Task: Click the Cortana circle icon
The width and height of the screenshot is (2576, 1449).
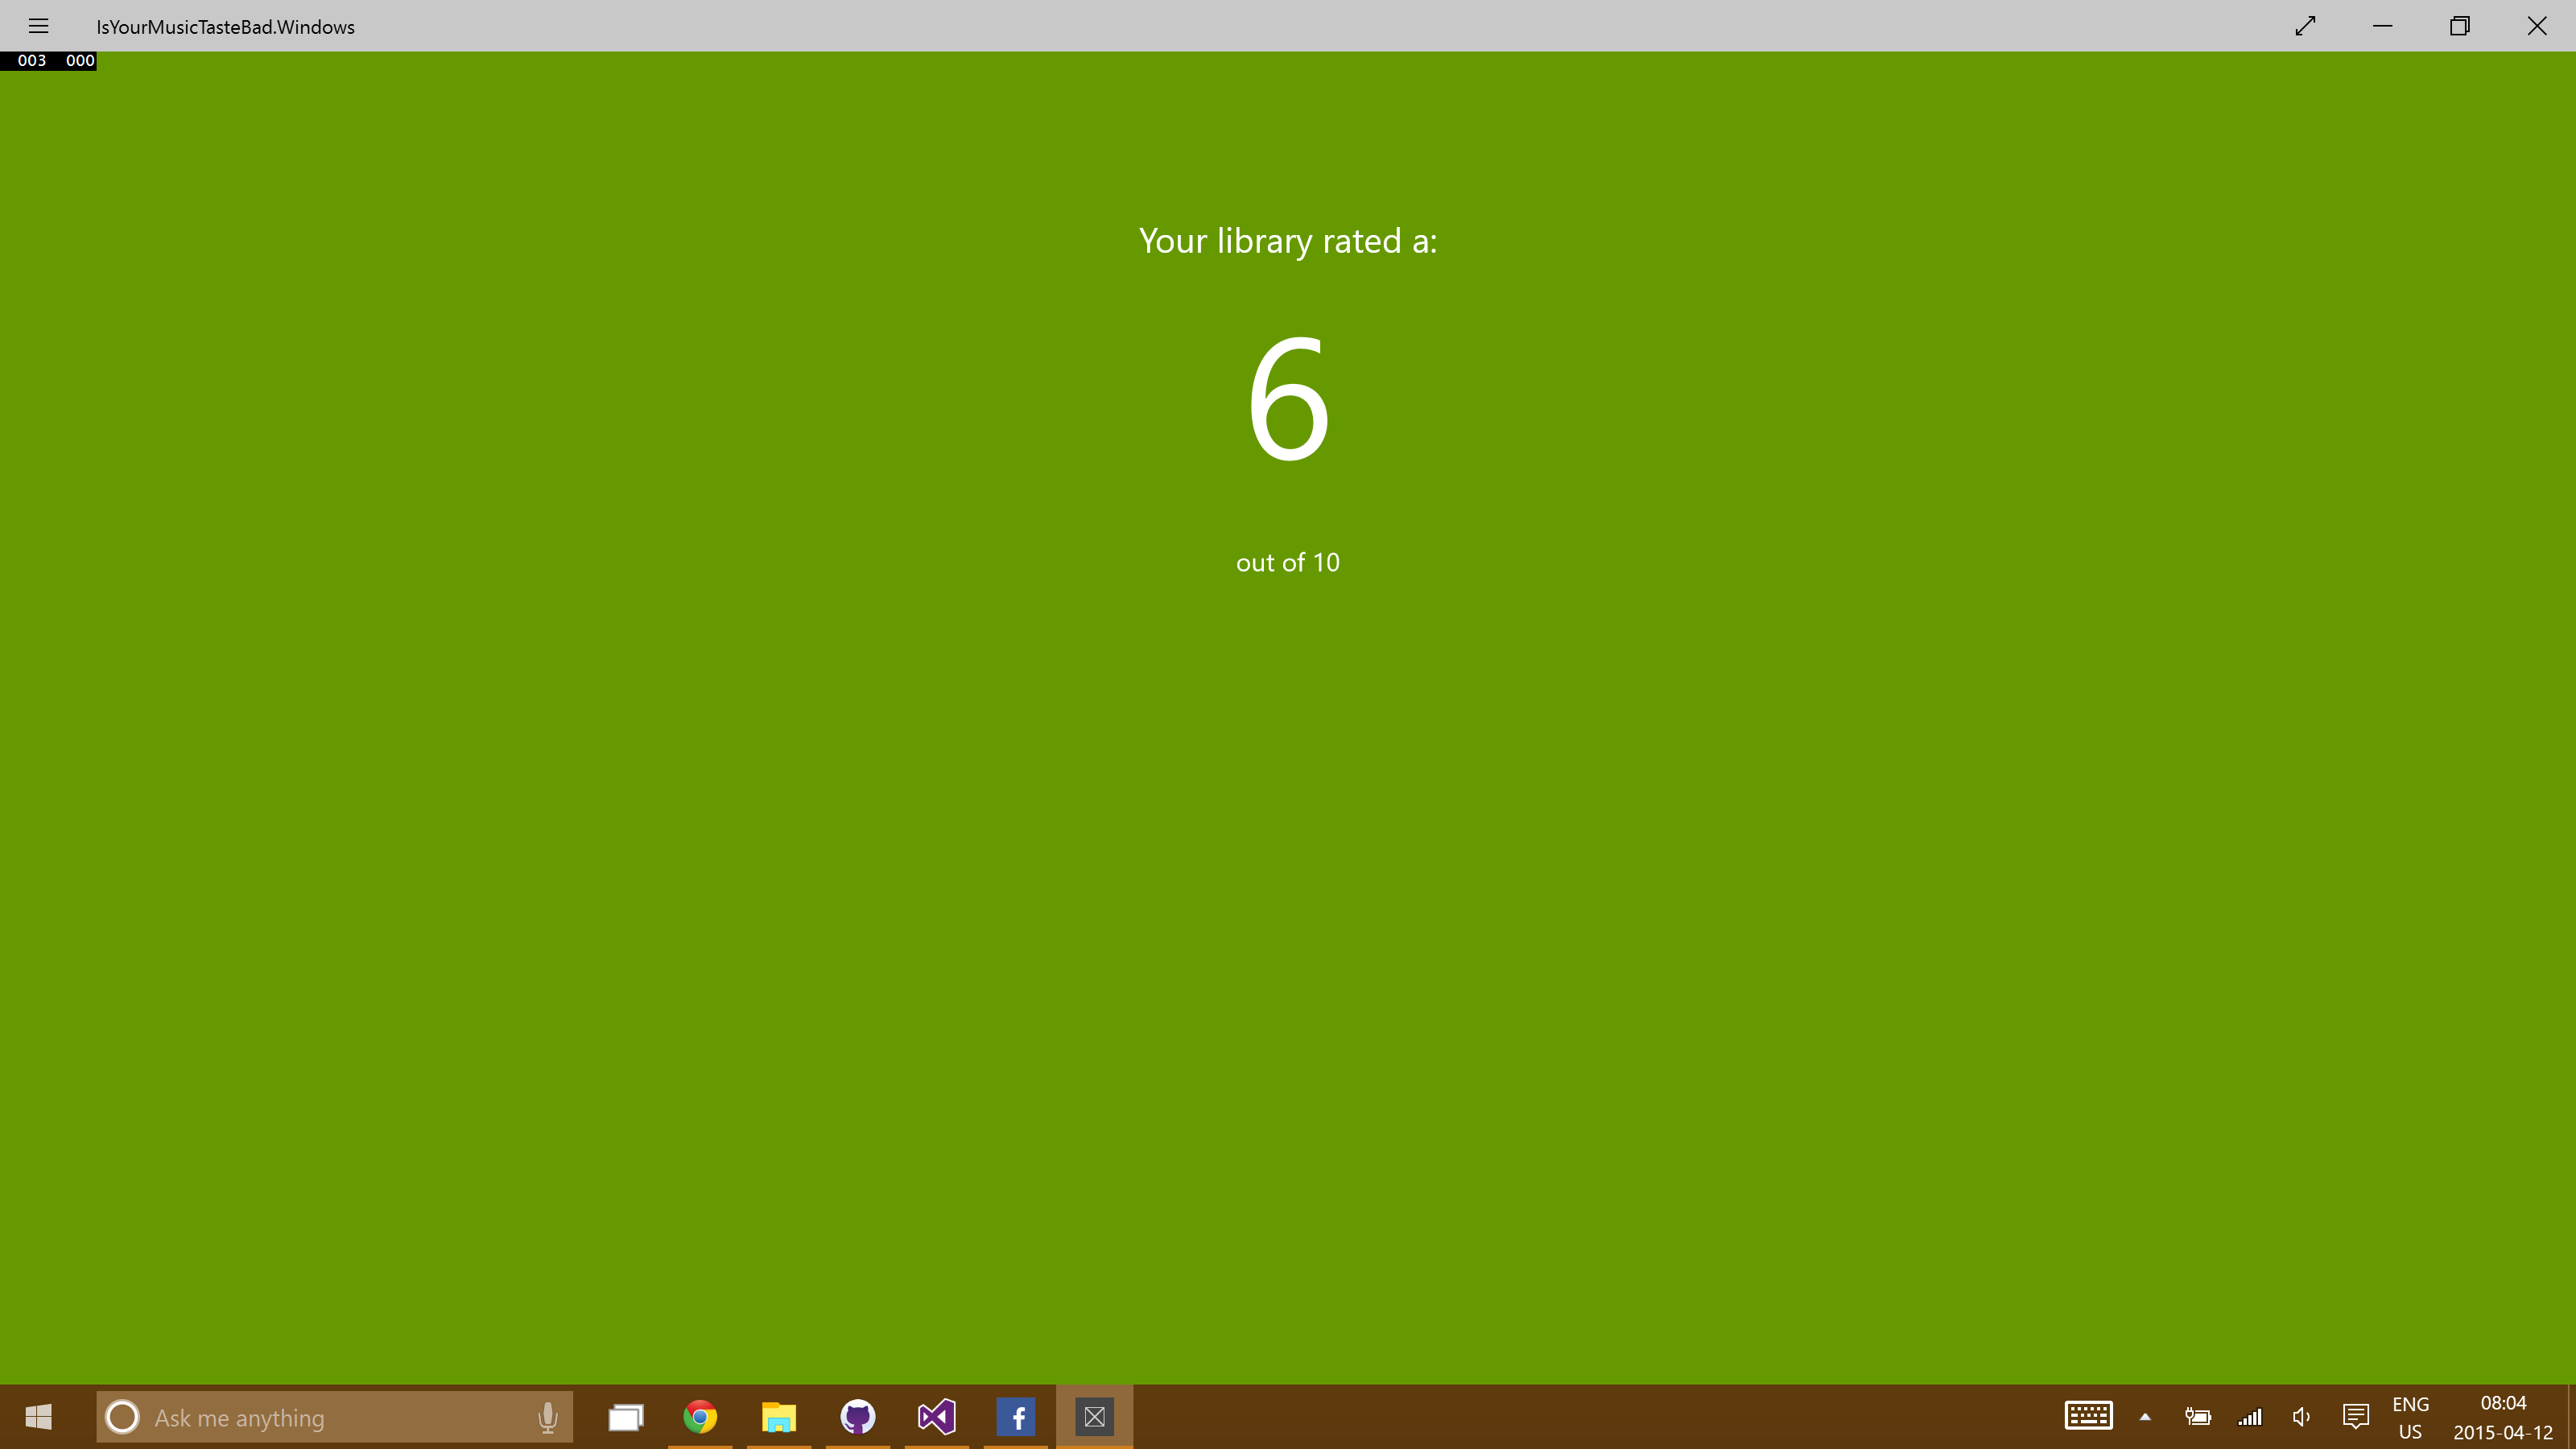Action: [123, 1417]
